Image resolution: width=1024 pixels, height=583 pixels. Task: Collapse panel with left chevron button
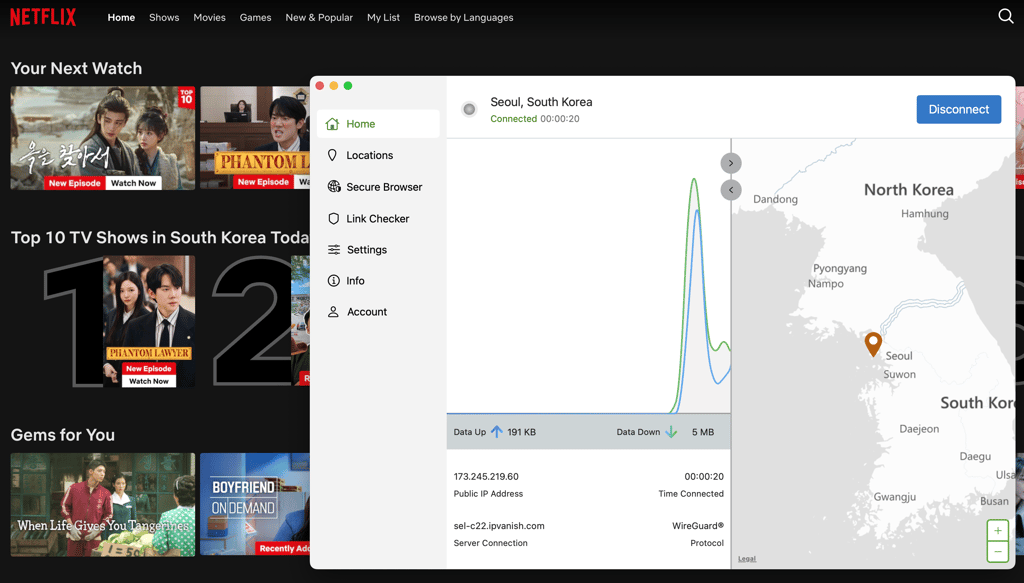coord(731,190)
